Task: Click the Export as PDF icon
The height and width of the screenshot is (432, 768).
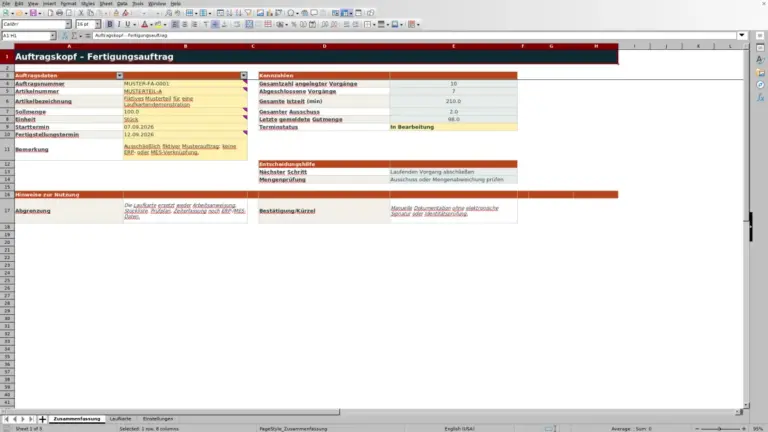Action: pyautogui.click(x=50, y=13)
